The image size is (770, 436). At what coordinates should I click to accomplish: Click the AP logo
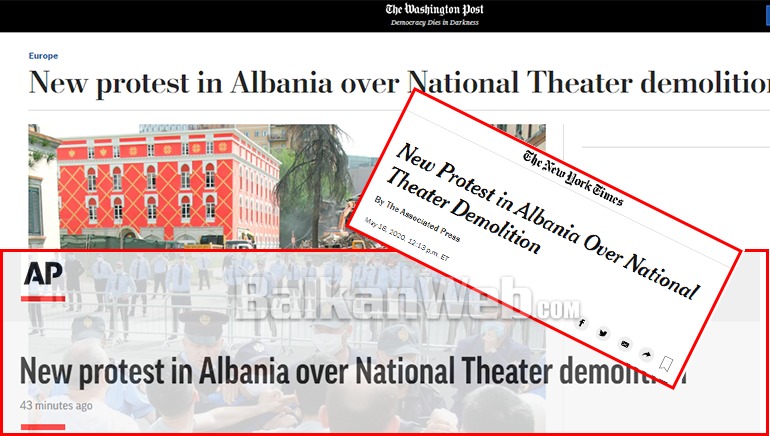(43, 274)
